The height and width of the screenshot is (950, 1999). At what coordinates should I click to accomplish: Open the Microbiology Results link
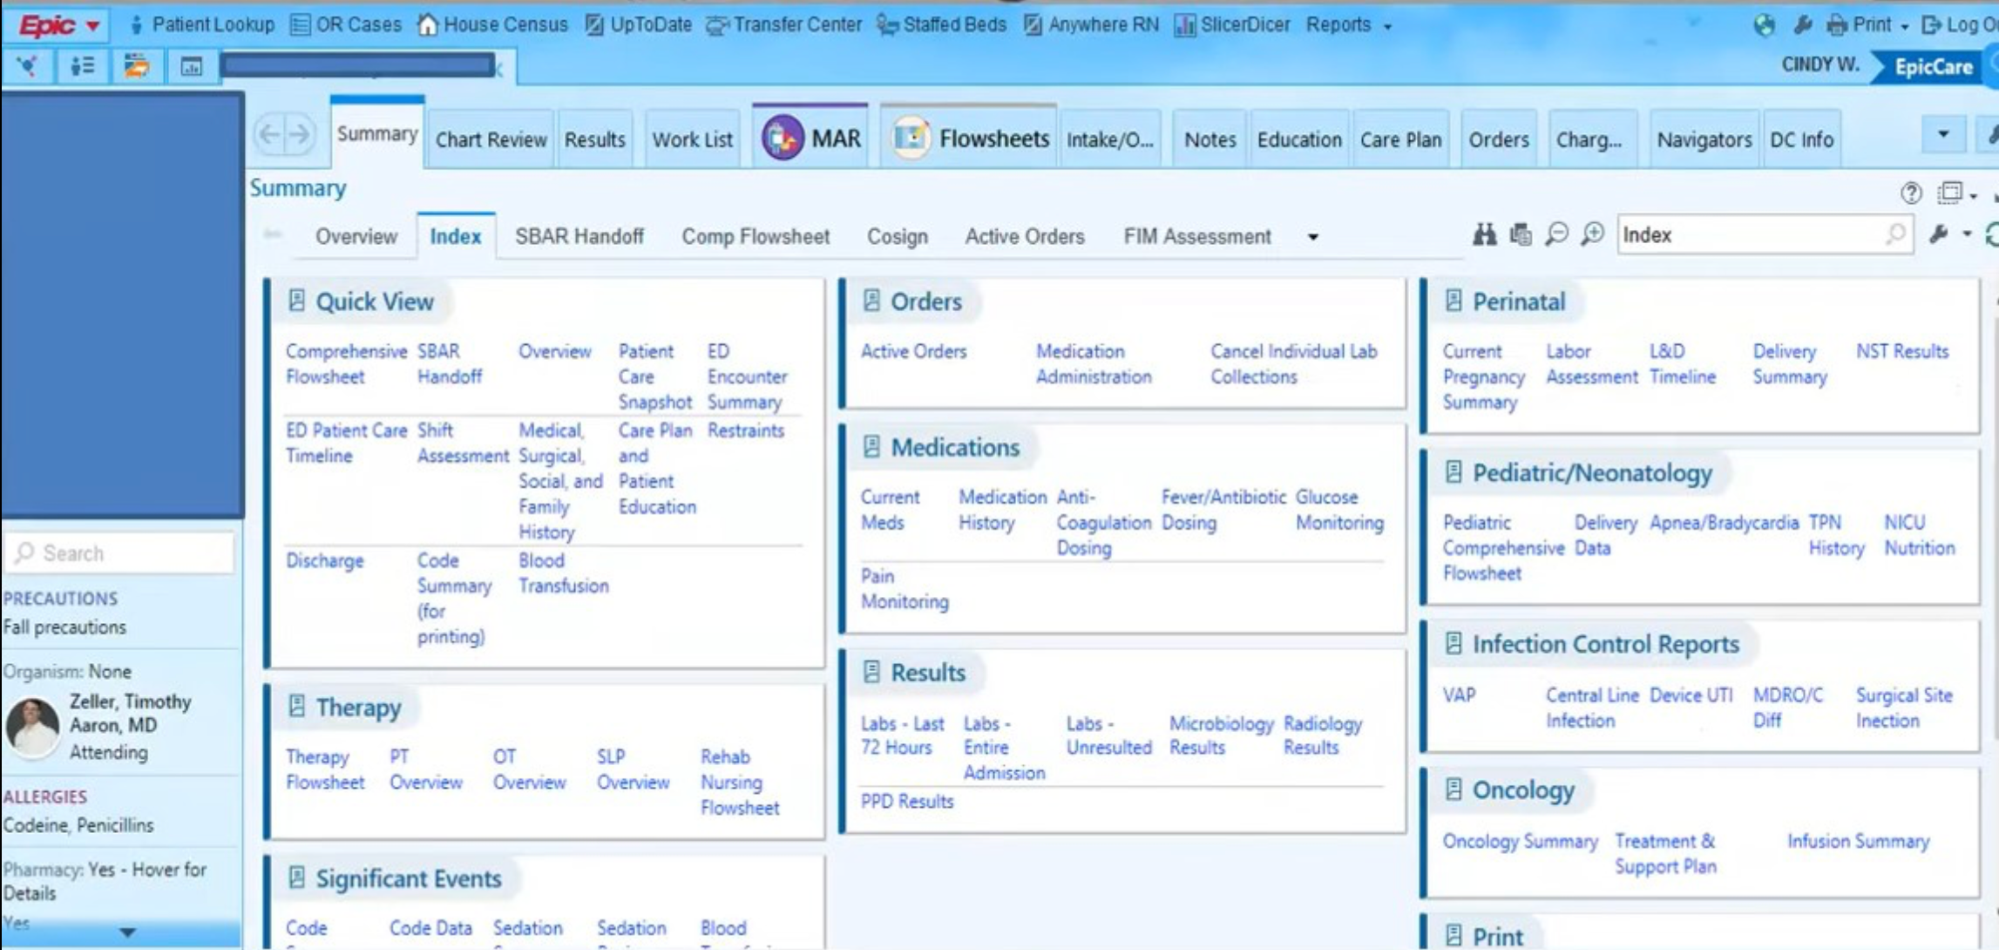point(1221,735)
